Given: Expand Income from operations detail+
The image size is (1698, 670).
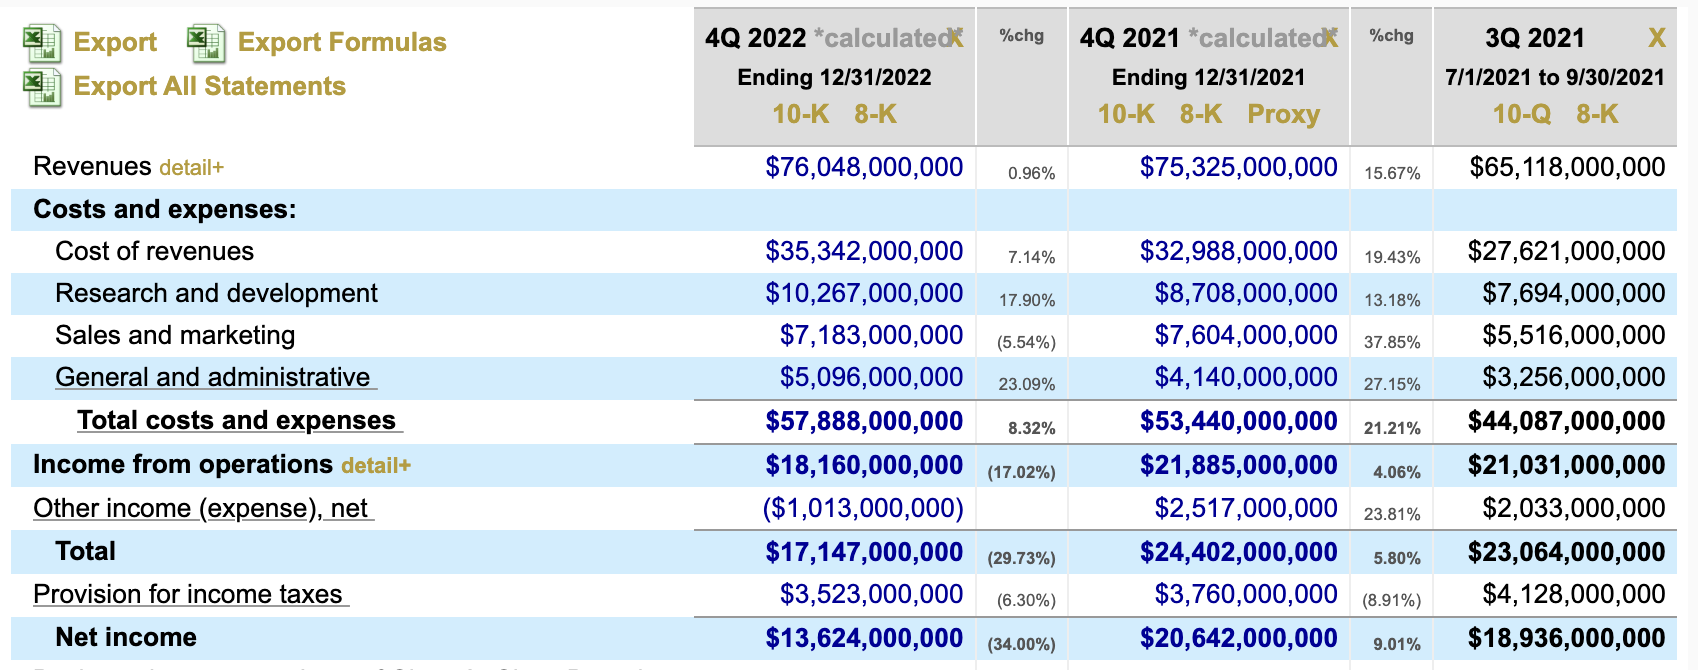Looking at the screenshot, I should 376,466.
